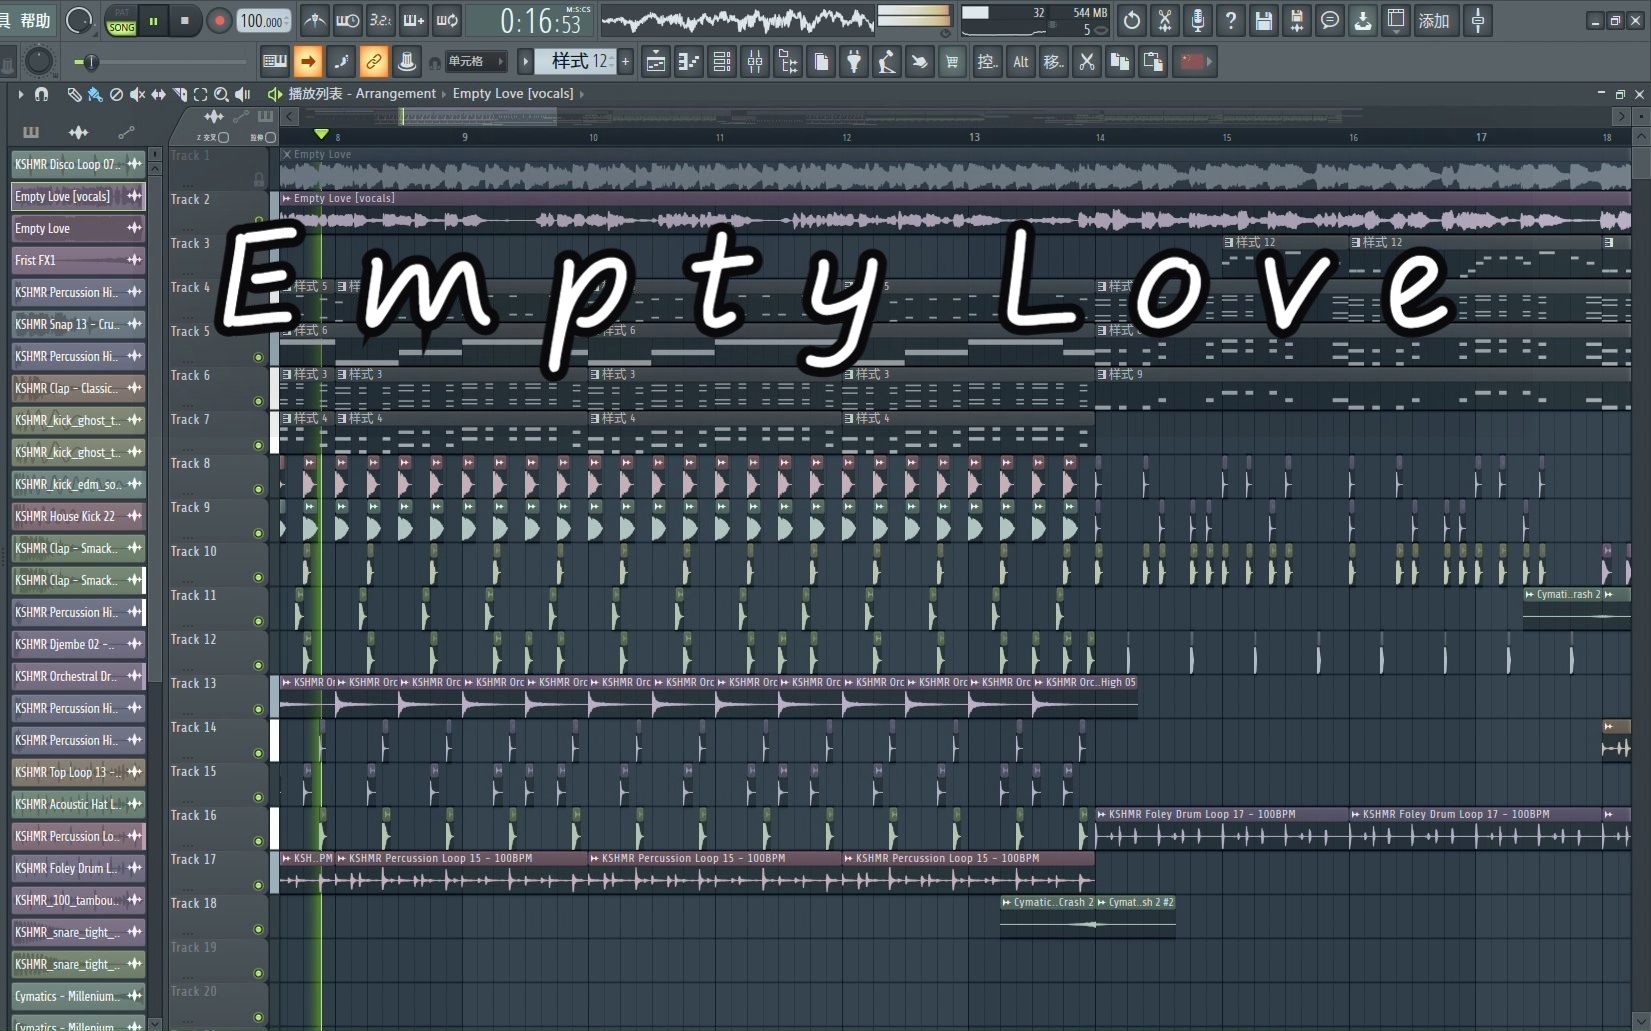Open the undo history icon

click(1131, 21)
